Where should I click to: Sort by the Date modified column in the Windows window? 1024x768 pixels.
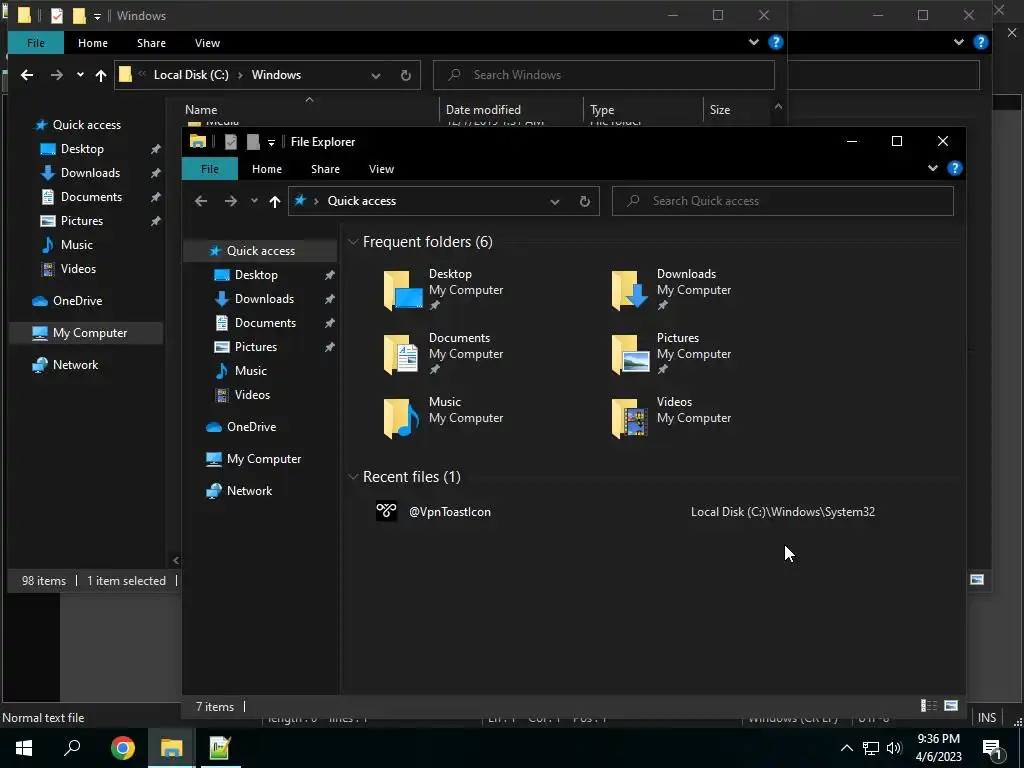483,110
